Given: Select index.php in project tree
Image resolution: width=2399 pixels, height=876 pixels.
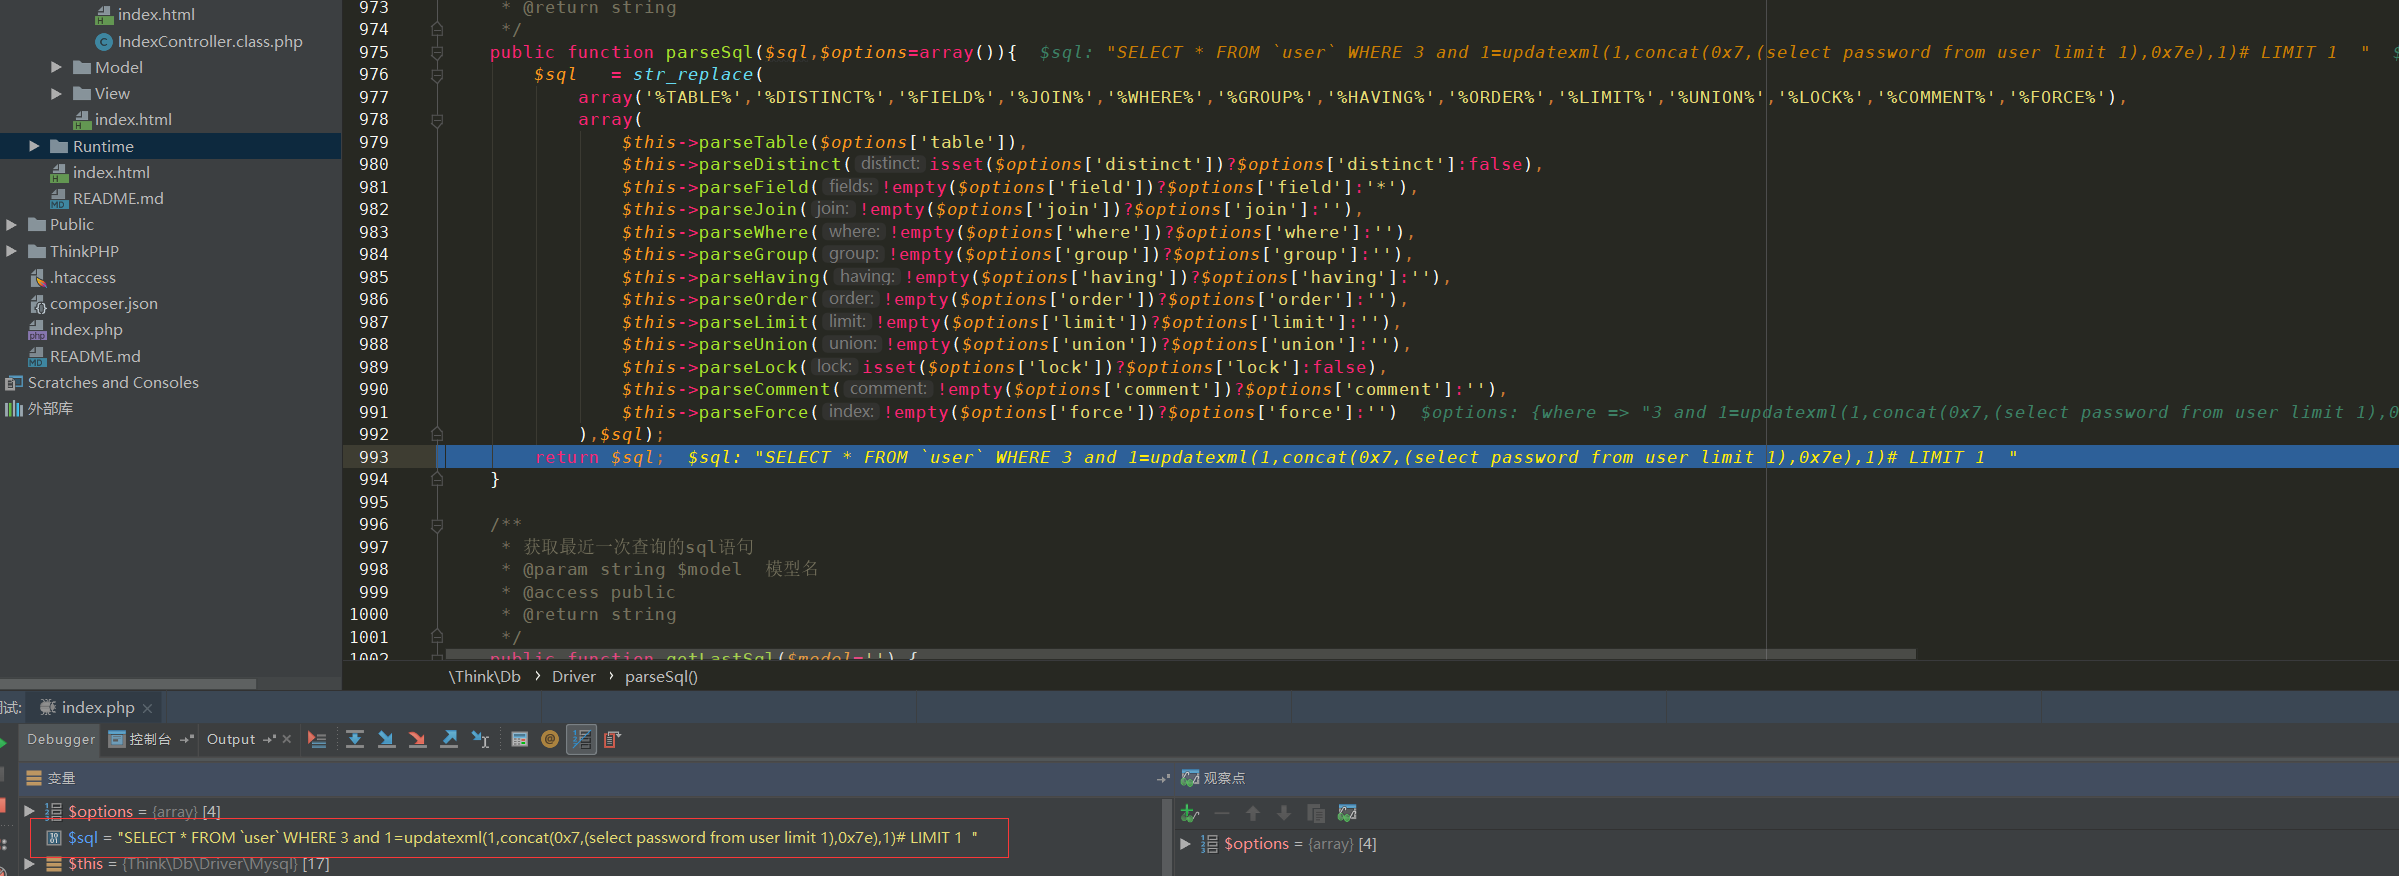Looking at the screenshot, I should click(86, 329).
